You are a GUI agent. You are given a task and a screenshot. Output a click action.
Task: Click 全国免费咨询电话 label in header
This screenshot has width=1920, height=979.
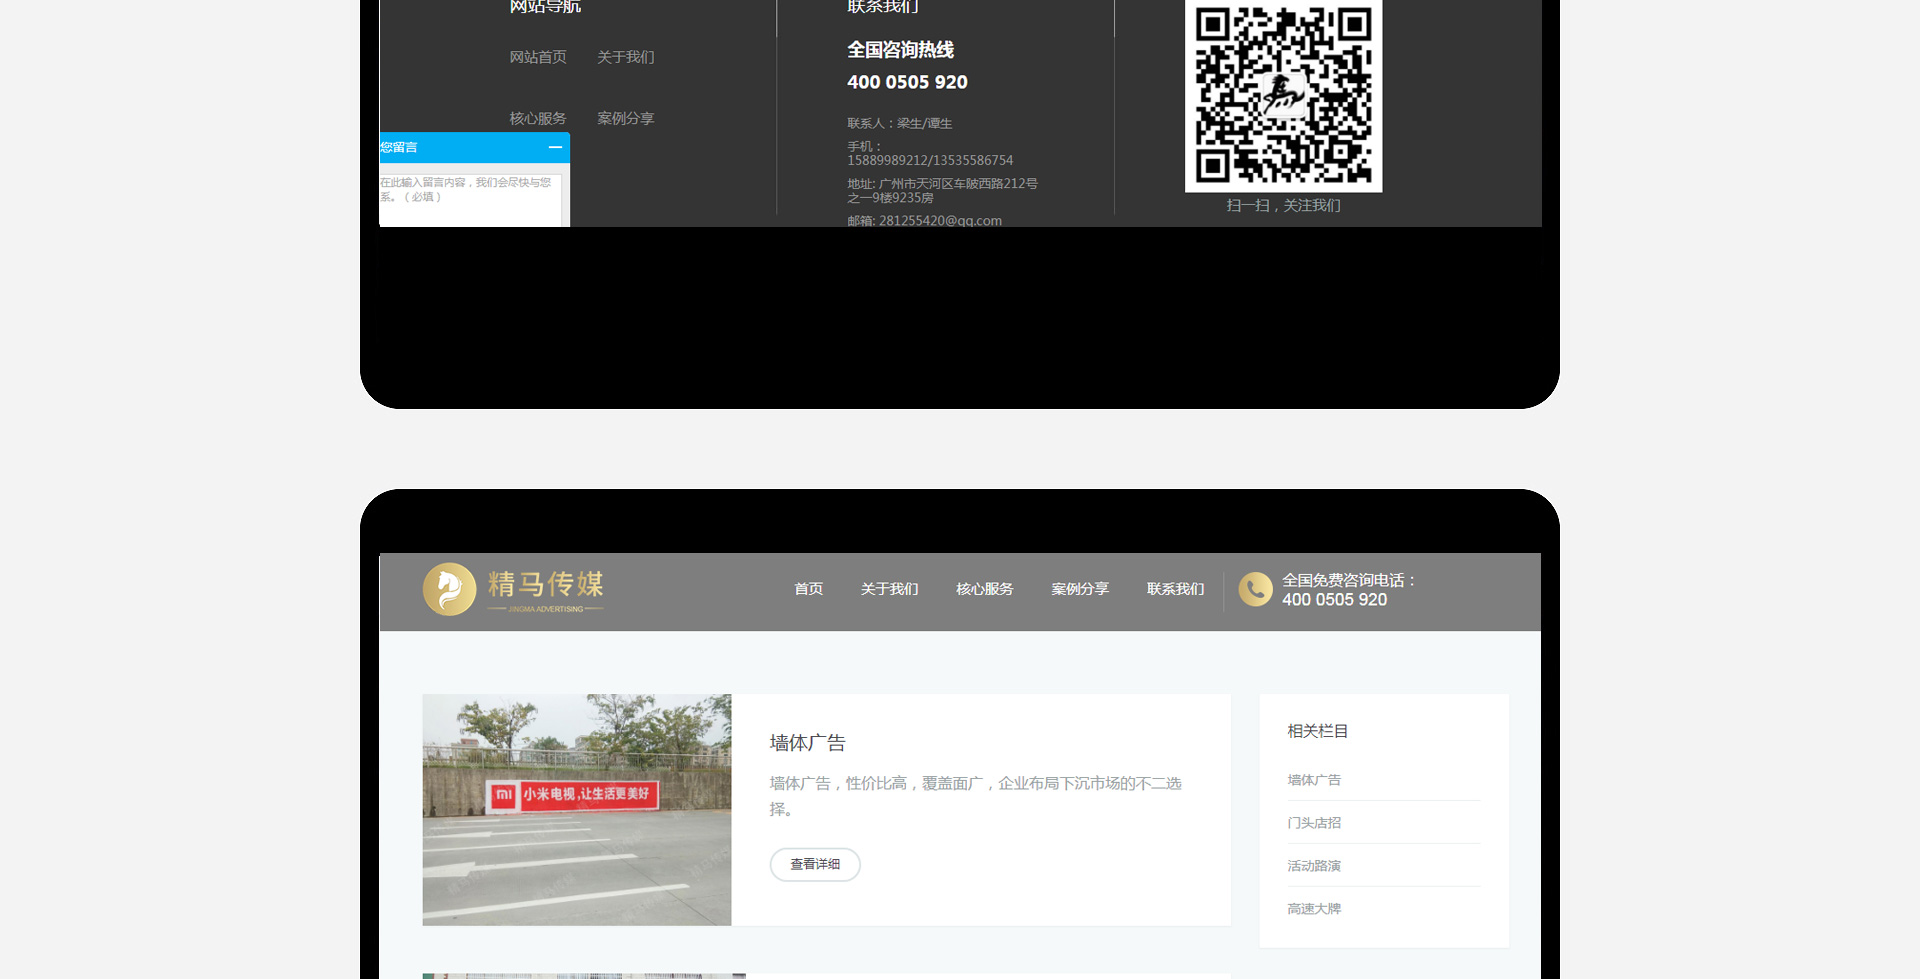[1348, 580]
